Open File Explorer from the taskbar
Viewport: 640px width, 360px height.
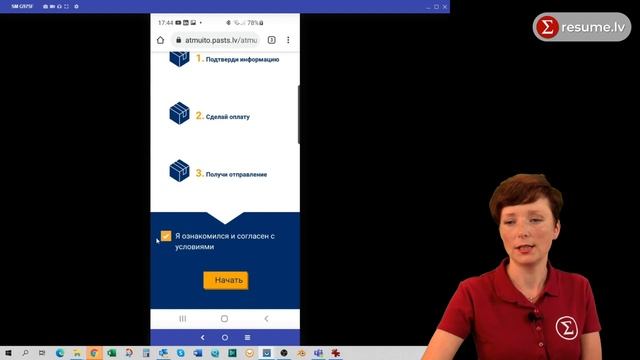[77, 353]
